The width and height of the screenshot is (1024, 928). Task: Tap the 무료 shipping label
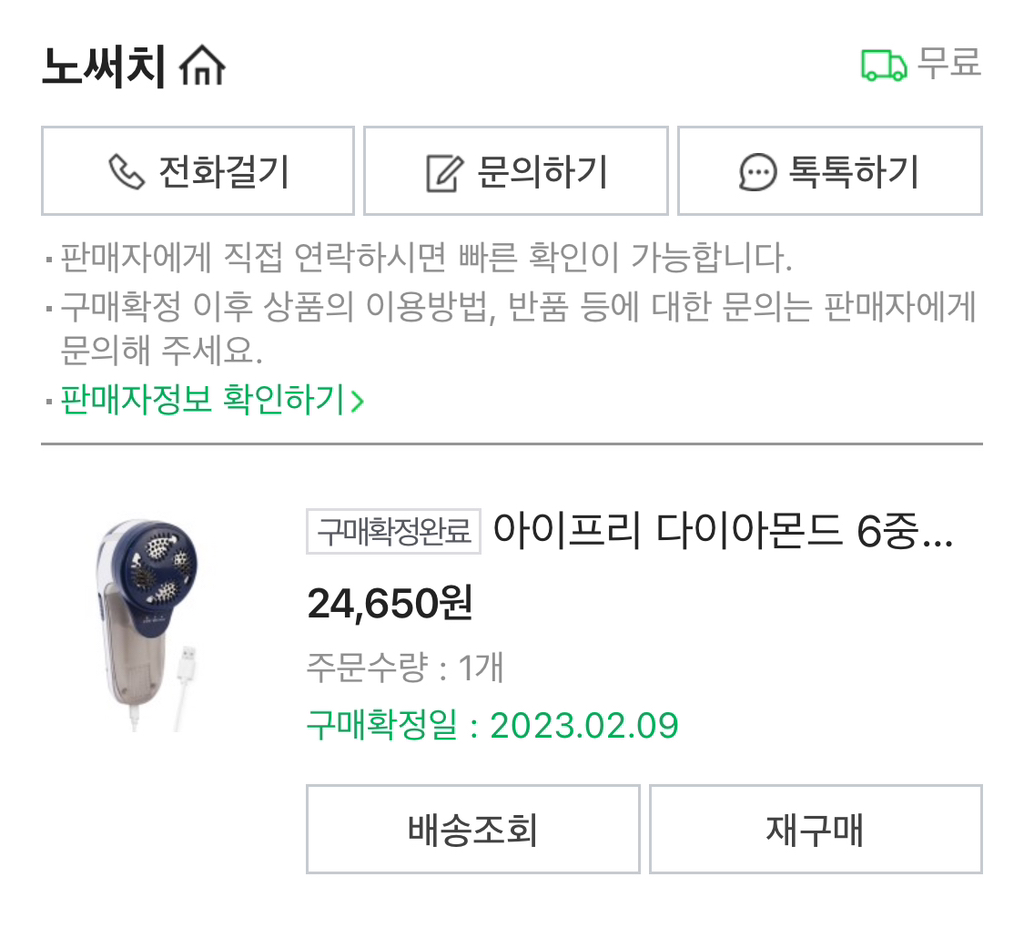coord(949,63)
